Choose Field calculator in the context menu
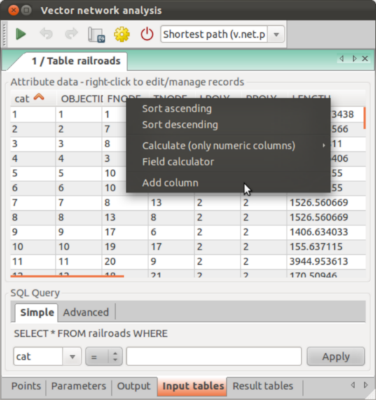 [178, 162]
